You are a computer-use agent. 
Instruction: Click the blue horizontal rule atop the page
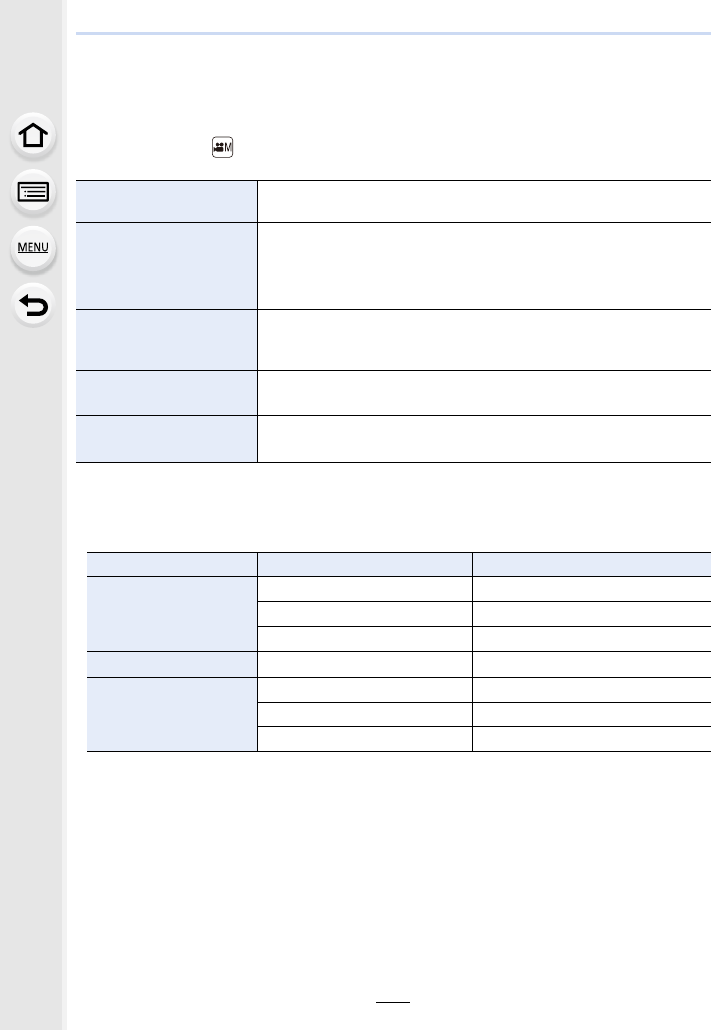click(393, 33)
